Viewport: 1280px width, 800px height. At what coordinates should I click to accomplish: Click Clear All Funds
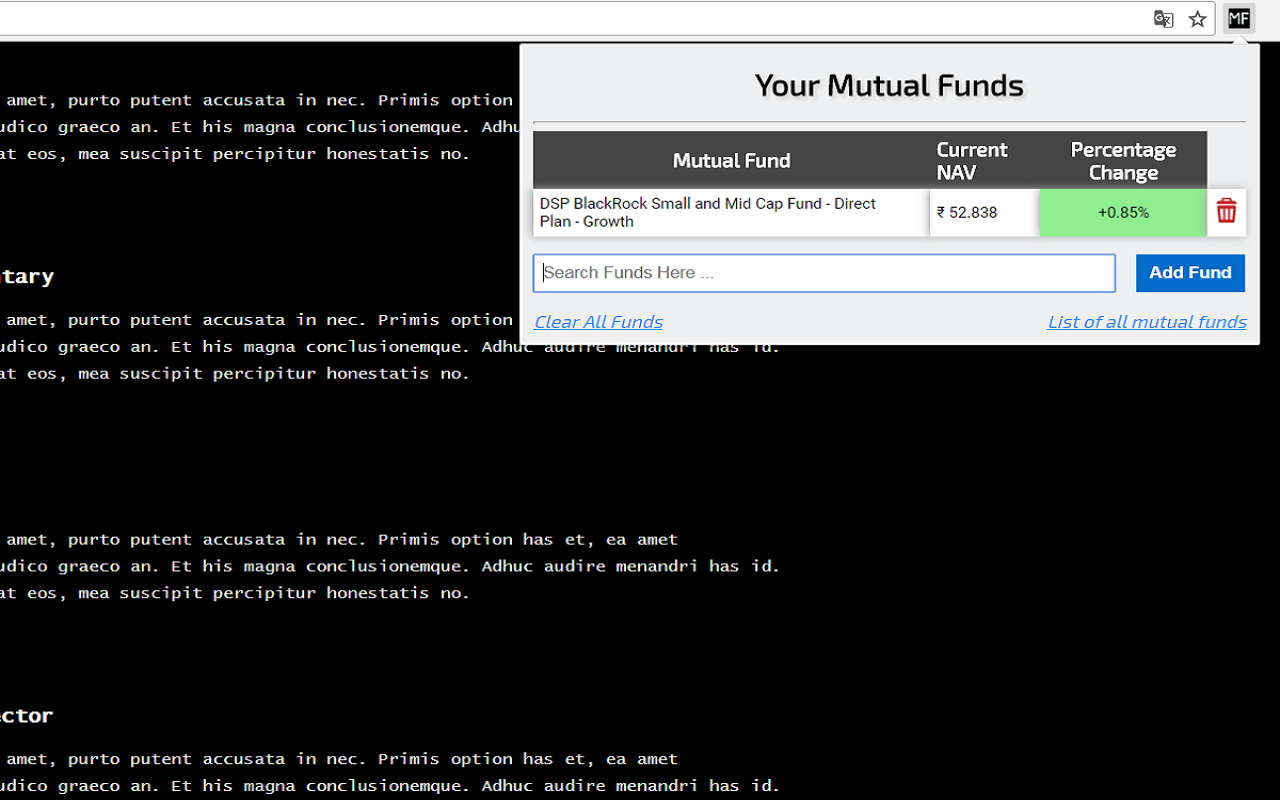pyautogui.click(x=598, y=321)
